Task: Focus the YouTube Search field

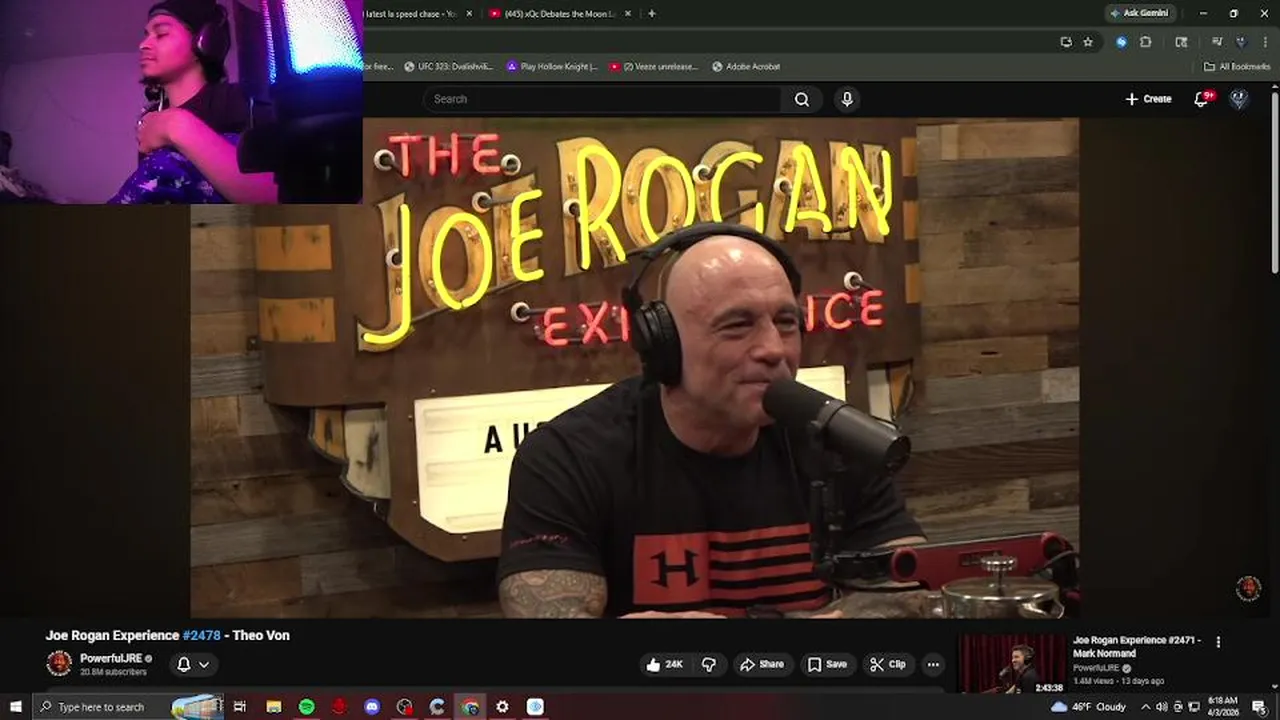Action: 603,99
